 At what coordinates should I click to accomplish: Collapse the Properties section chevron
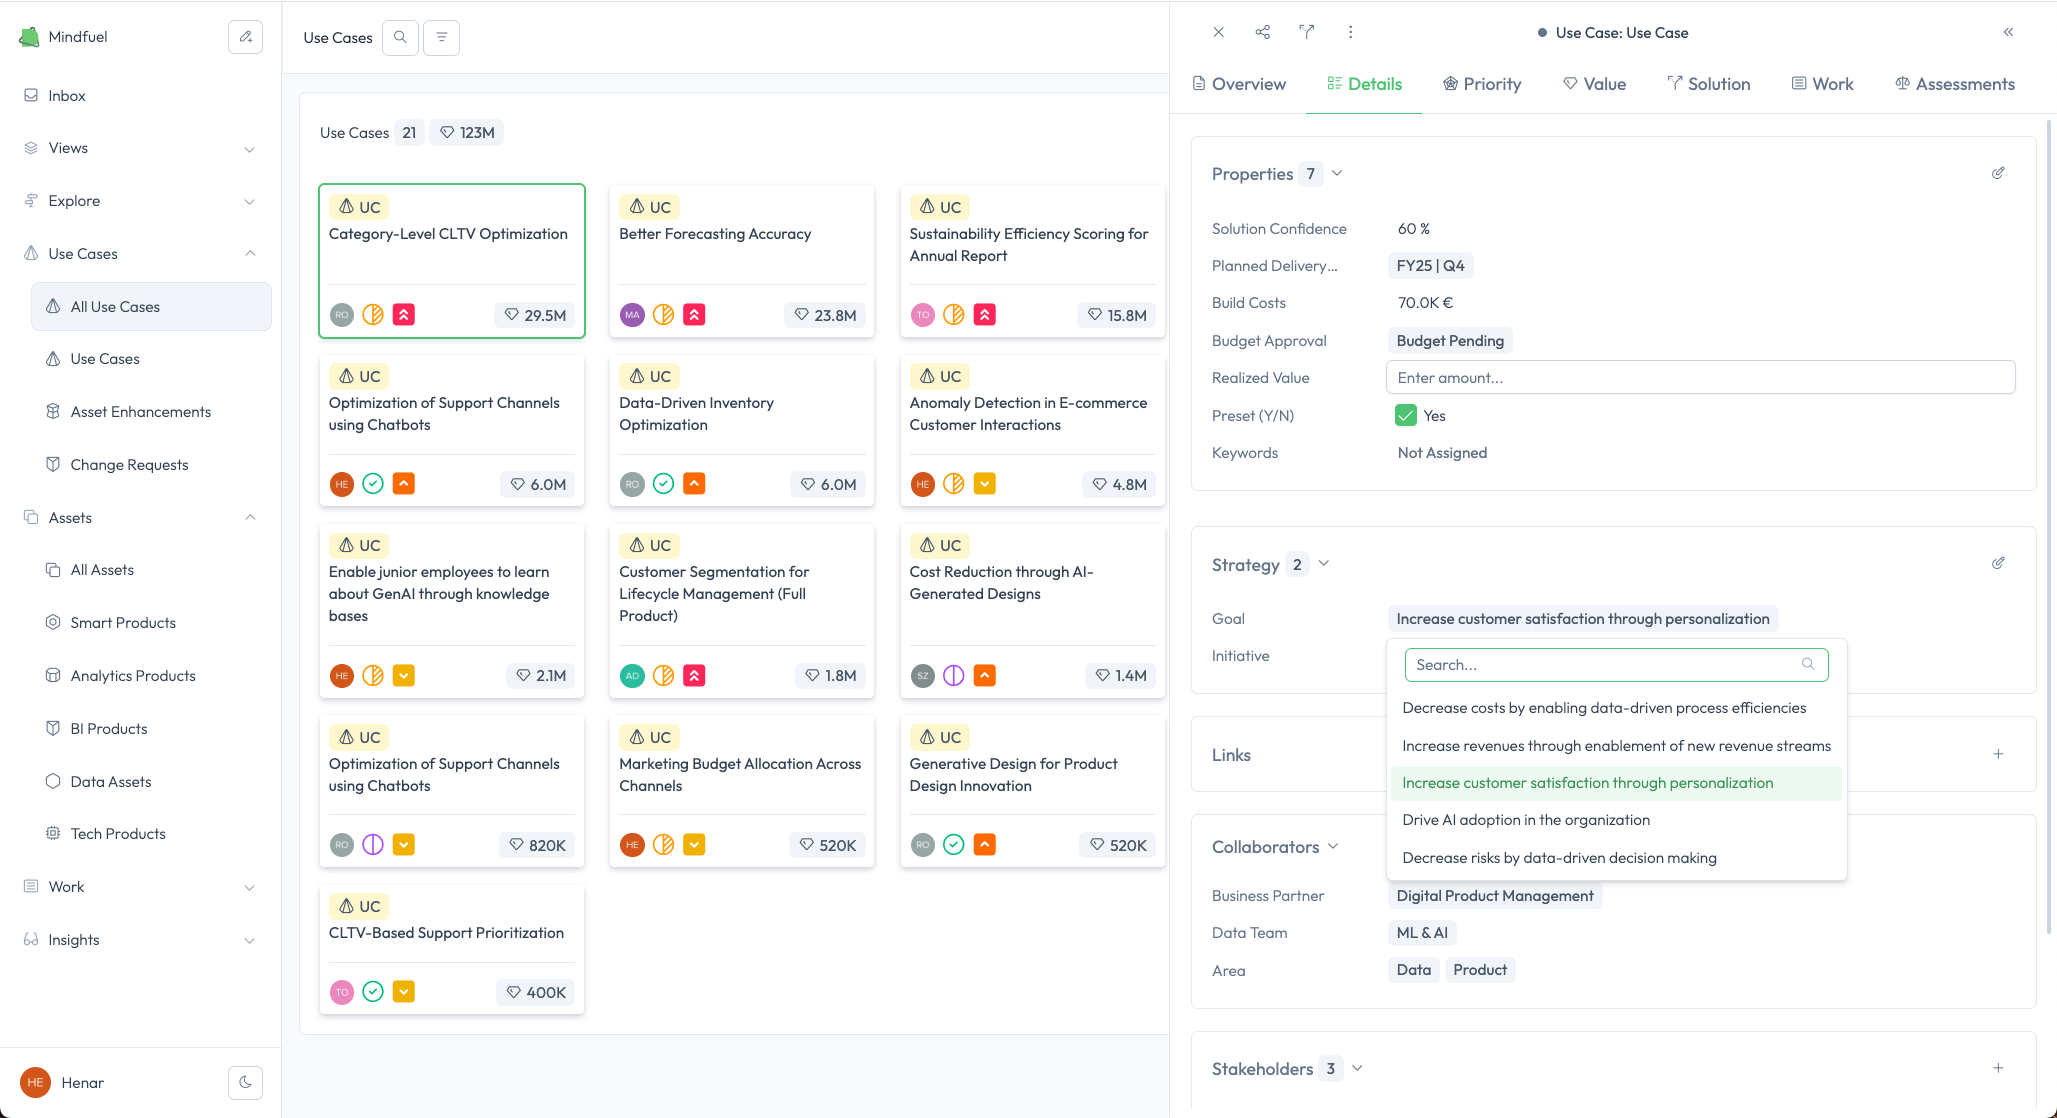[x=1337, y=173]
